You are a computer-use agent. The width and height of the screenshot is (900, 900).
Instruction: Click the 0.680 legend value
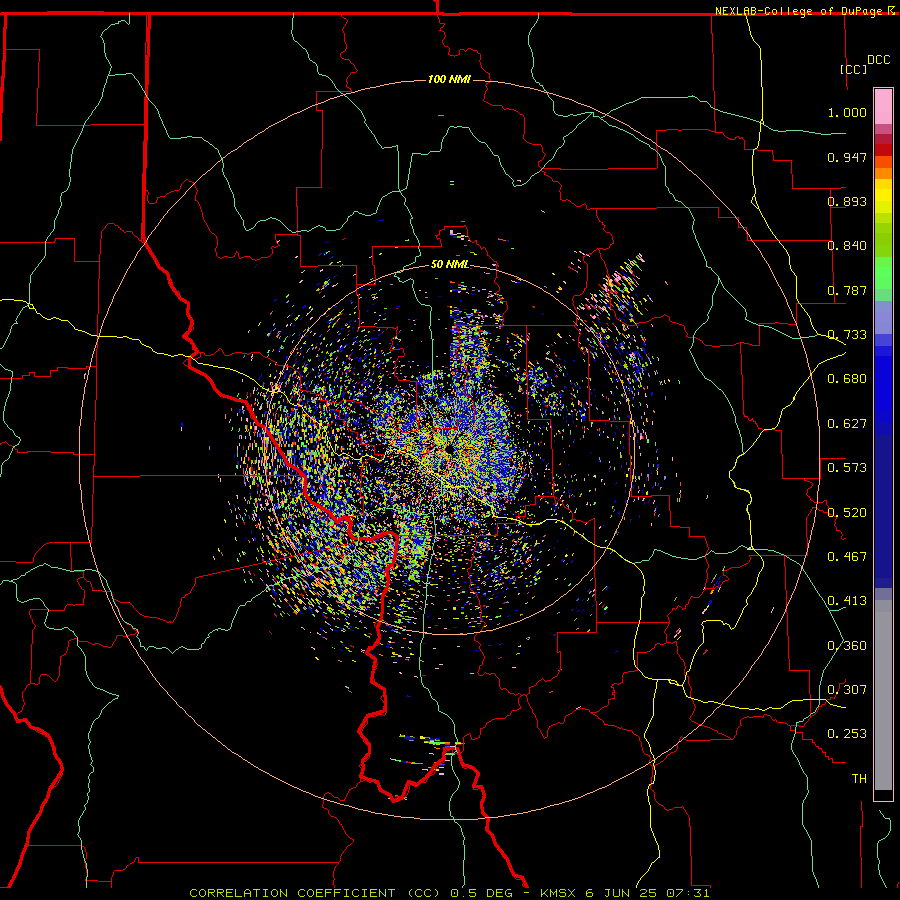click(847, 379)
